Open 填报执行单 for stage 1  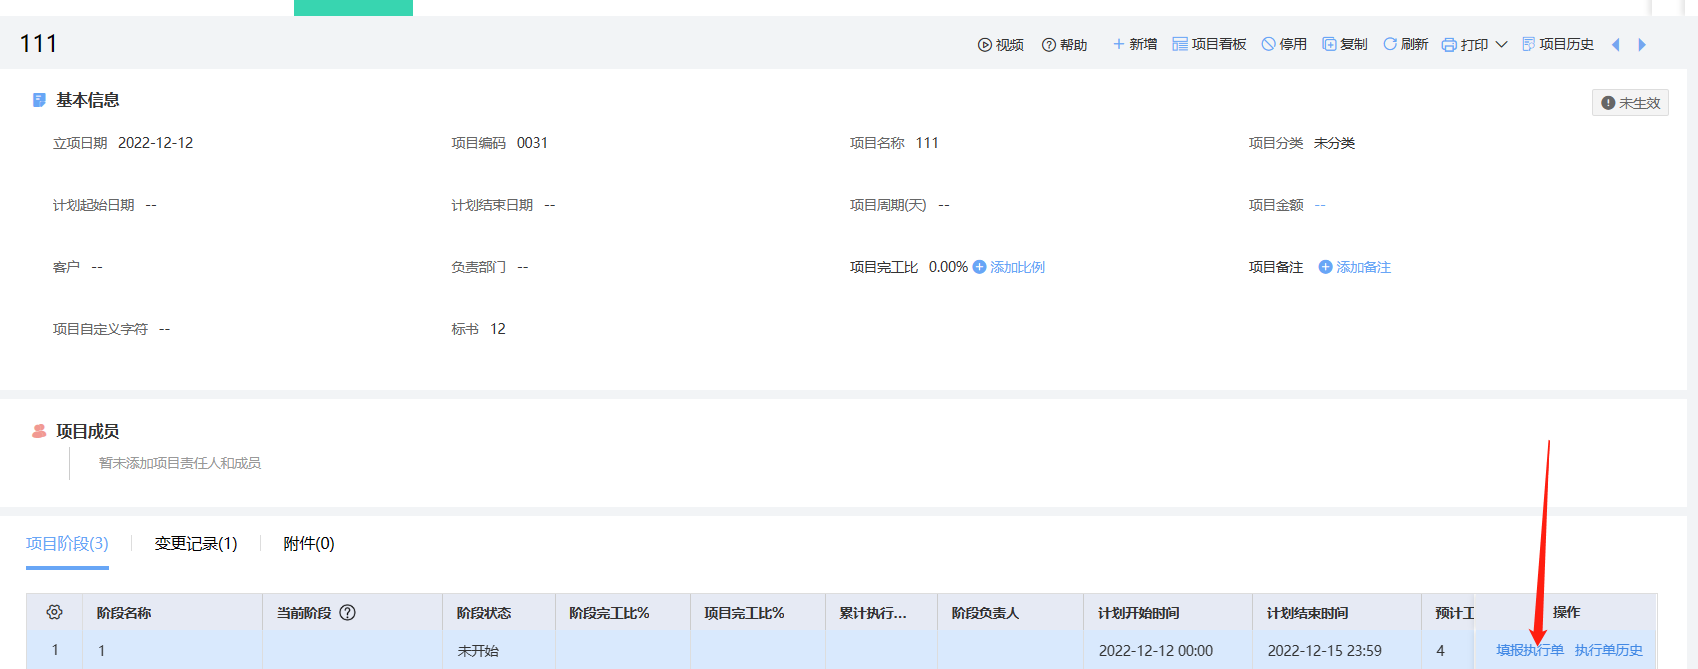1529,650
